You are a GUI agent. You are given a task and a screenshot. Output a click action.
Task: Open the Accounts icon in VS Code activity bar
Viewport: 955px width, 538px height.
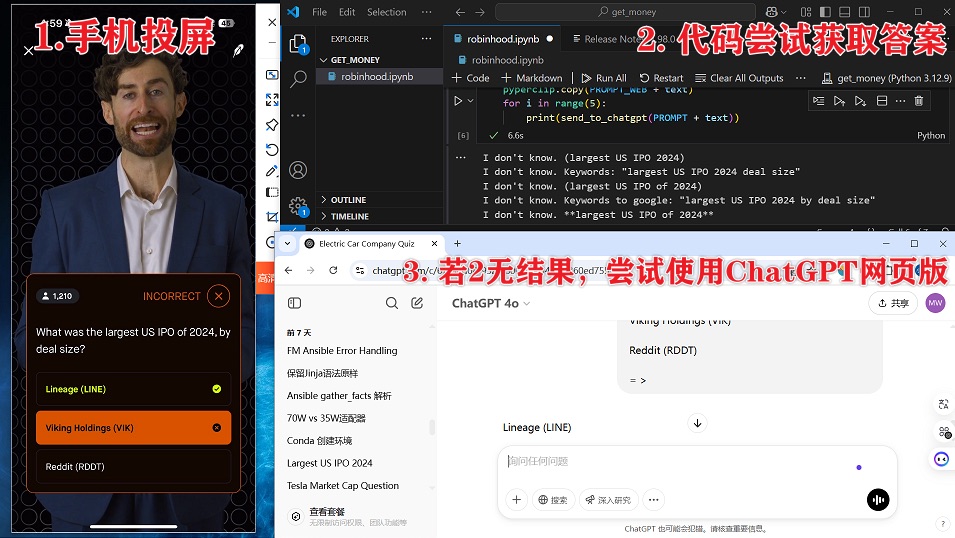[x=298, y=170]
